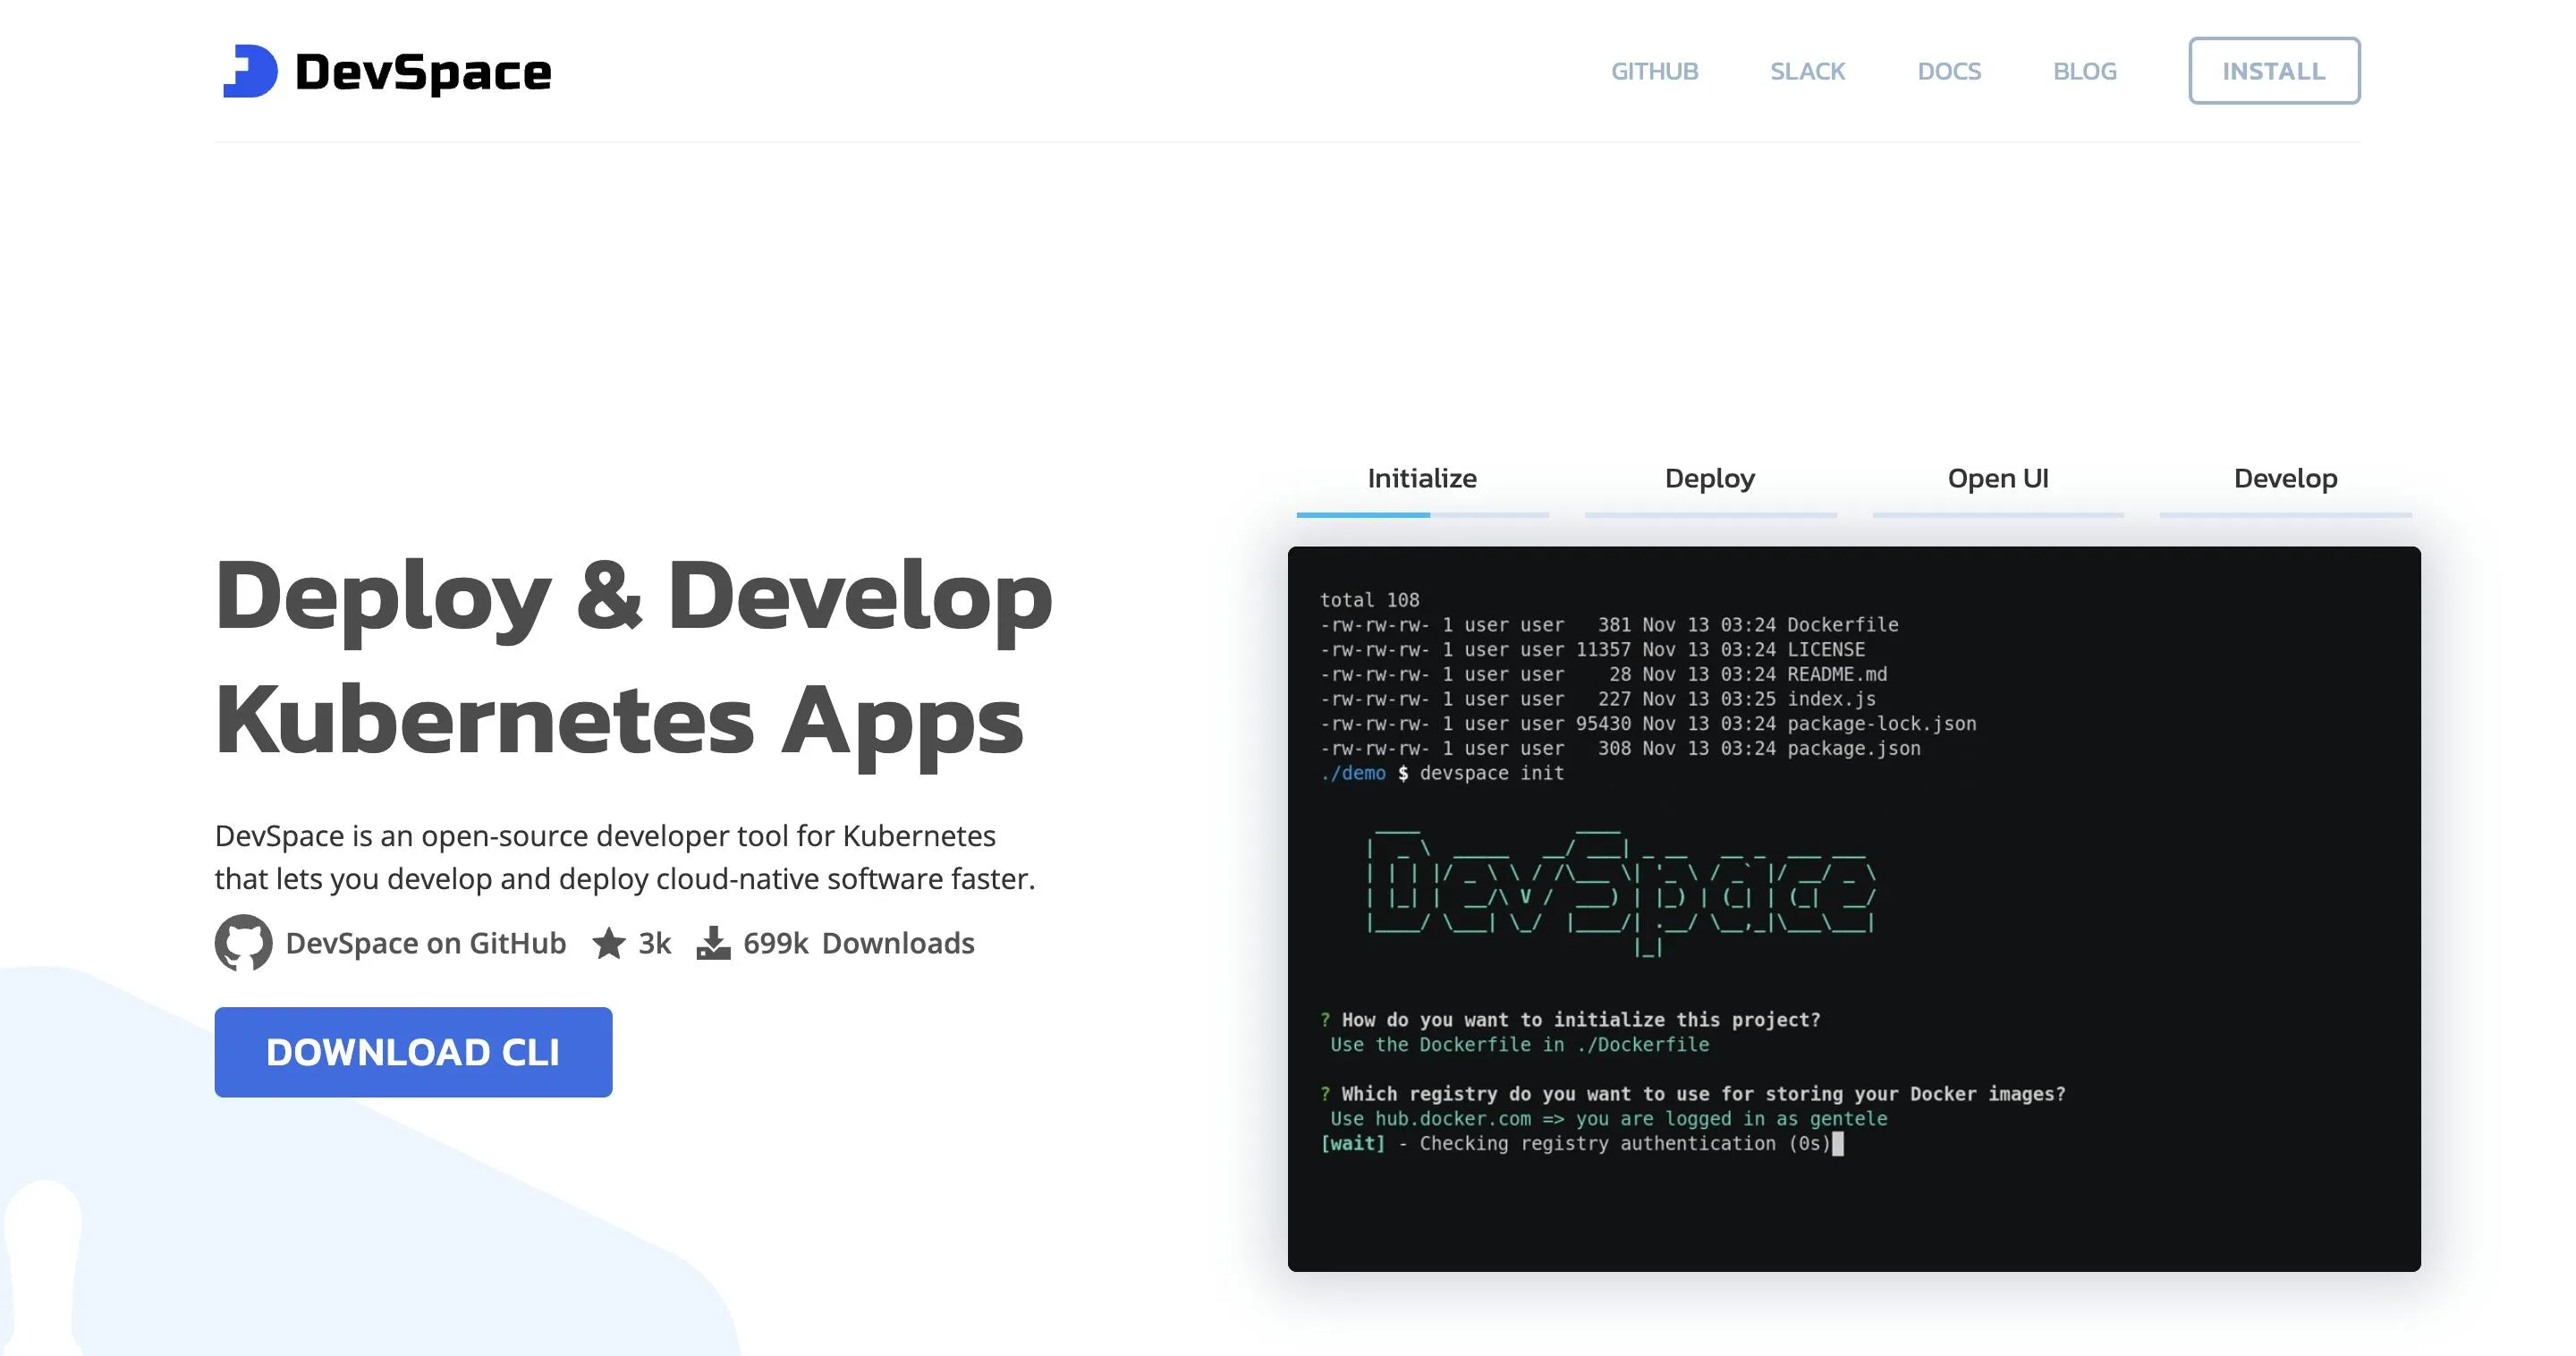2576x1356 pixels.
Task: Open the GITHUB navigation link
Action: (1654, 71)
